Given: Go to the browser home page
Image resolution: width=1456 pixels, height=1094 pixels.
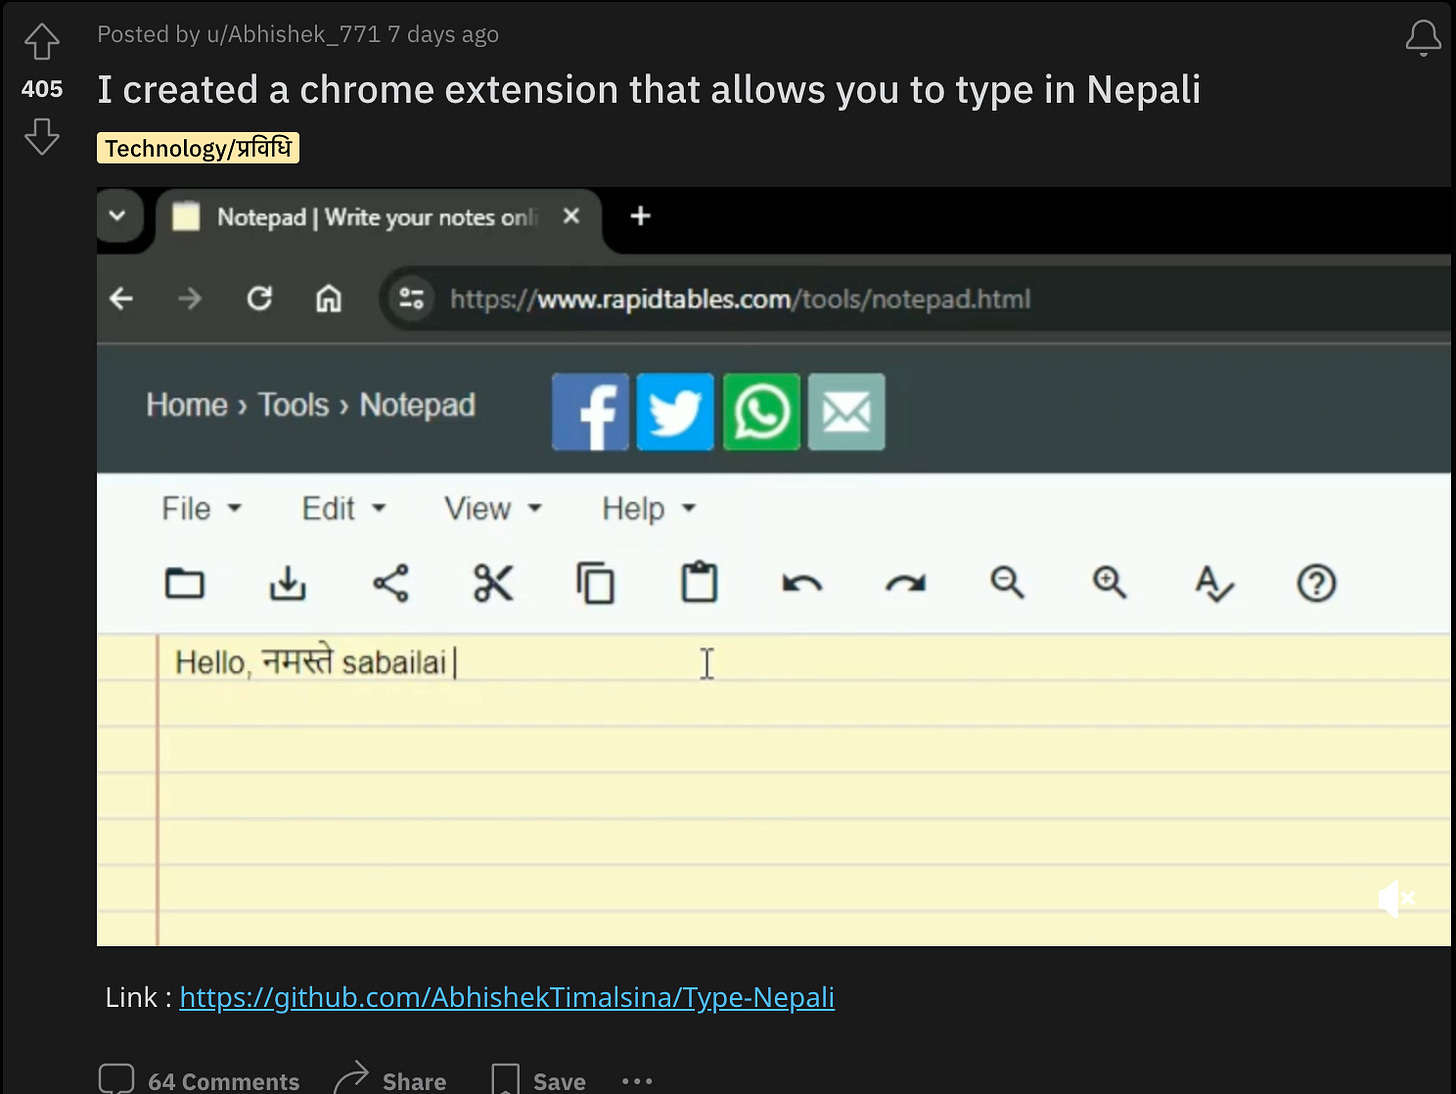Looking at the screenshot, I should tap(329, 298).
